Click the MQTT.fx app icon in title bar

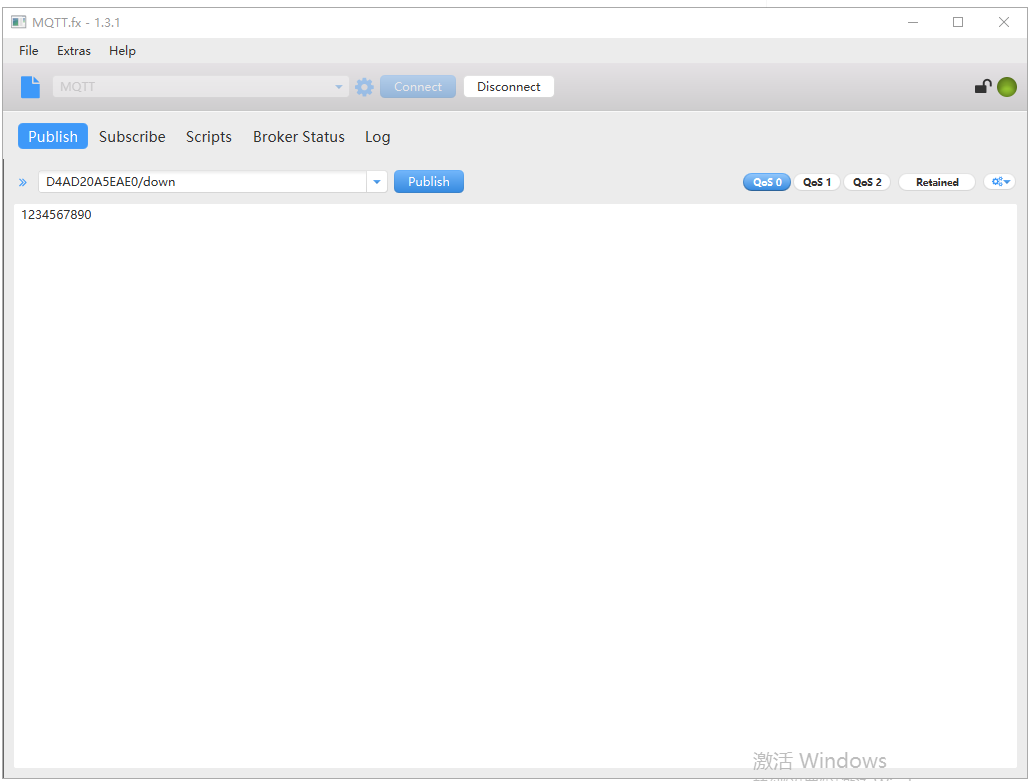point(19,22)
